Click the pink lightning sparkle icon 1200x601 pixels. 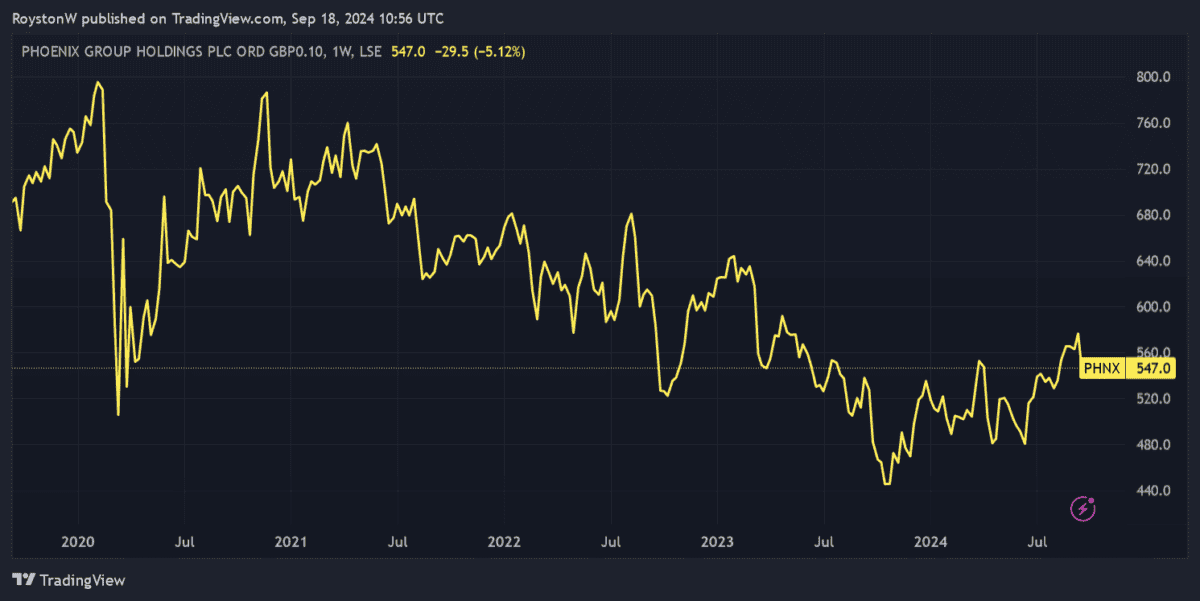[1083, 509]
